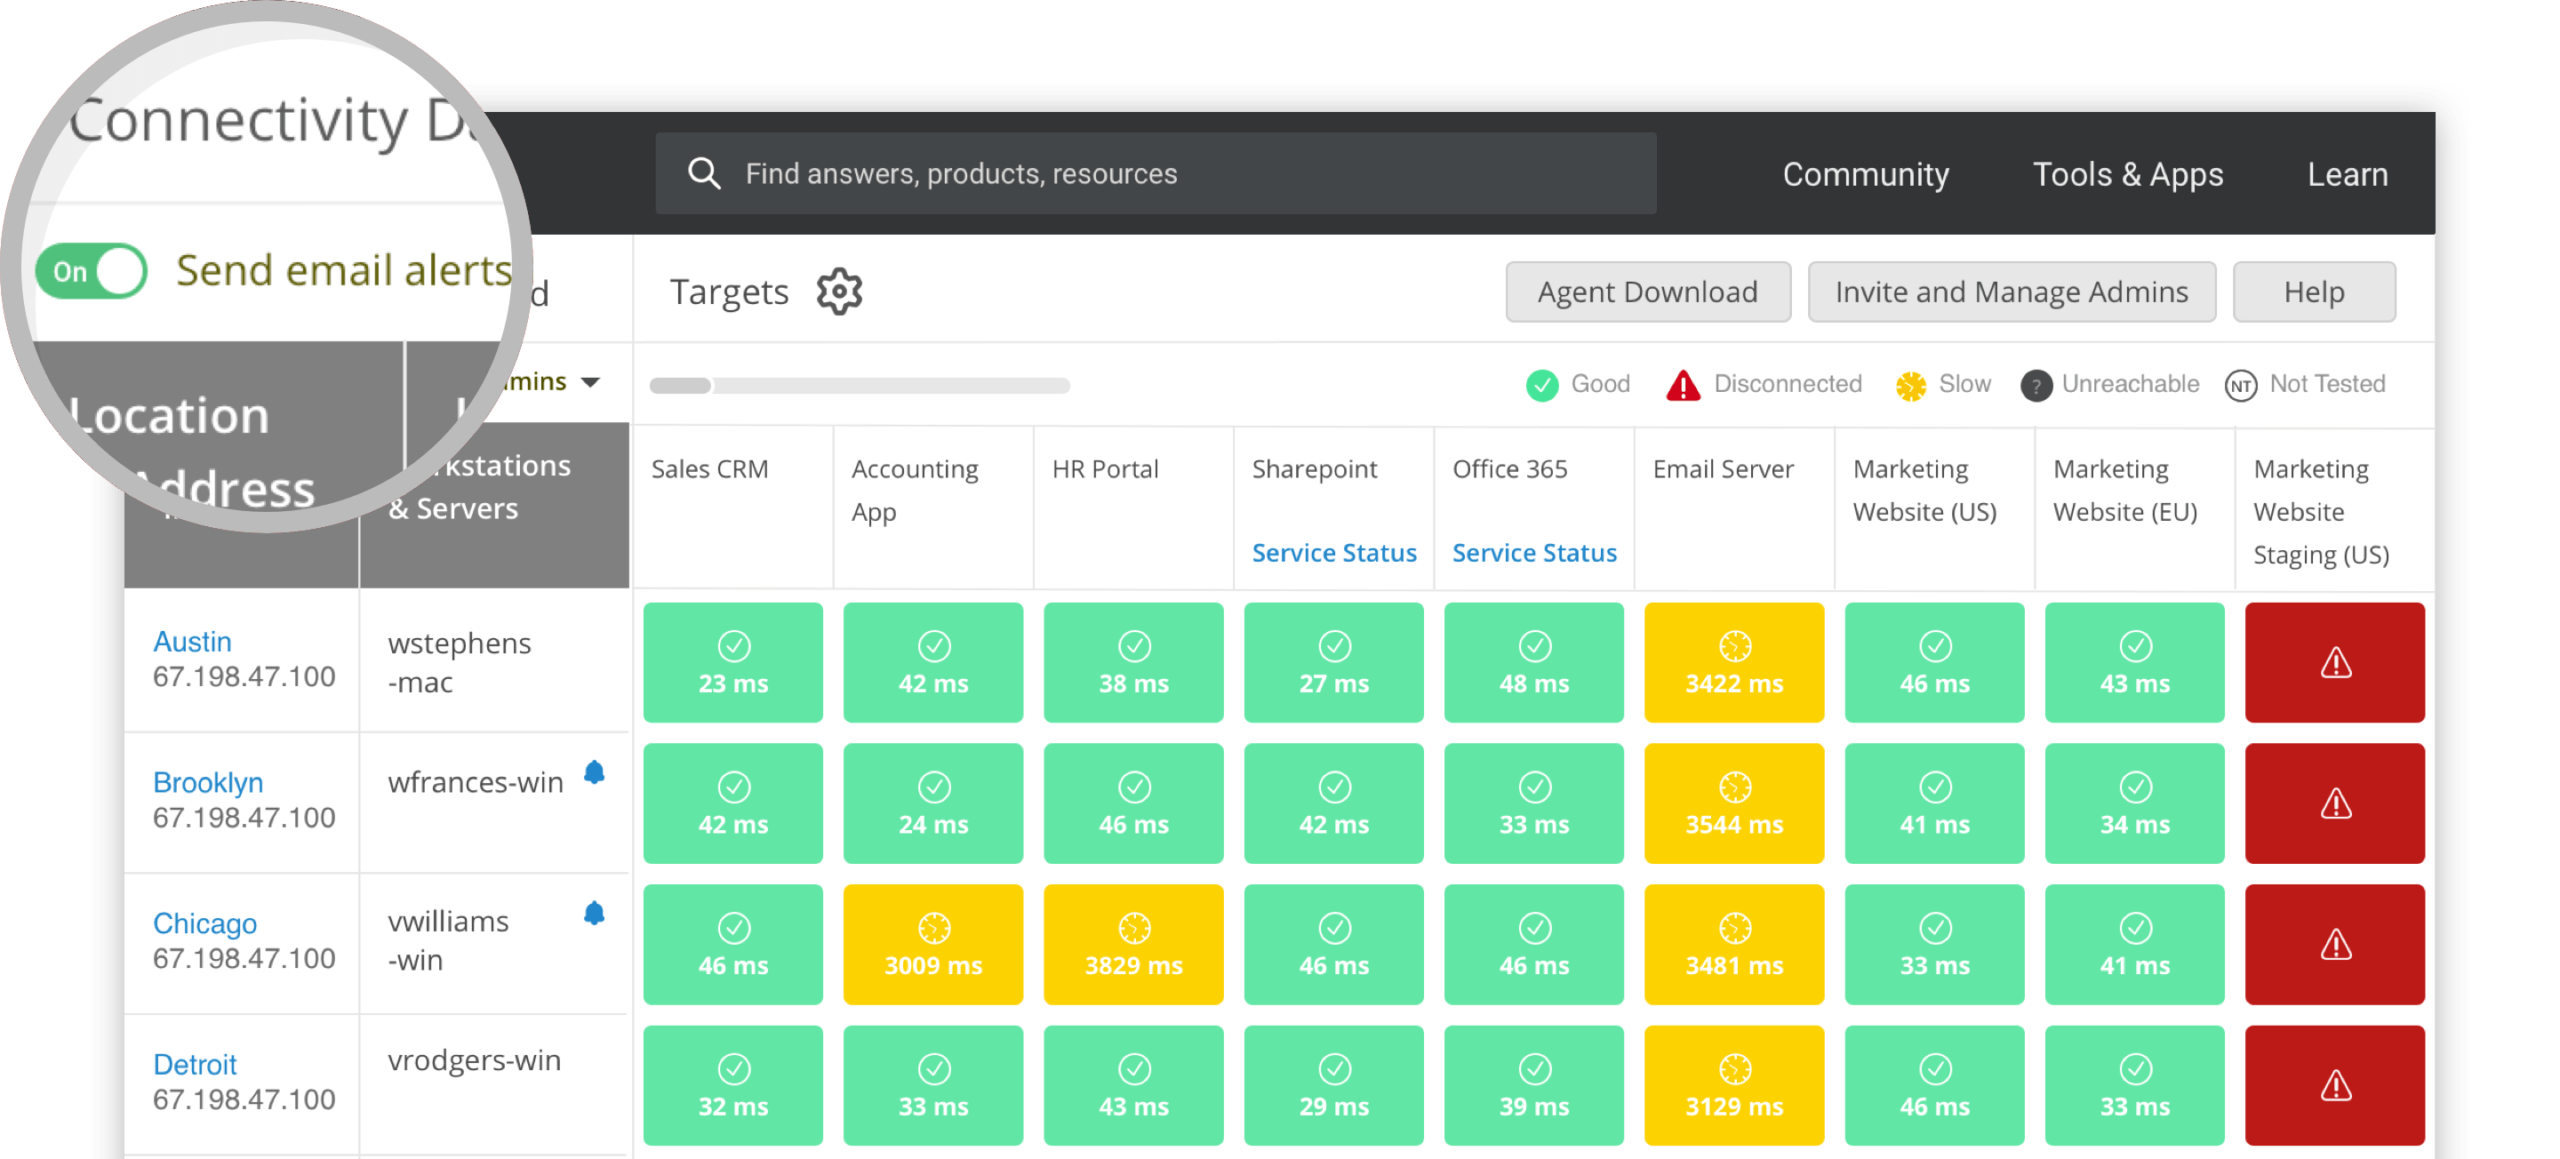Click Brooklyn Email Server 3544 ms tile

(x=1734, y=803)
